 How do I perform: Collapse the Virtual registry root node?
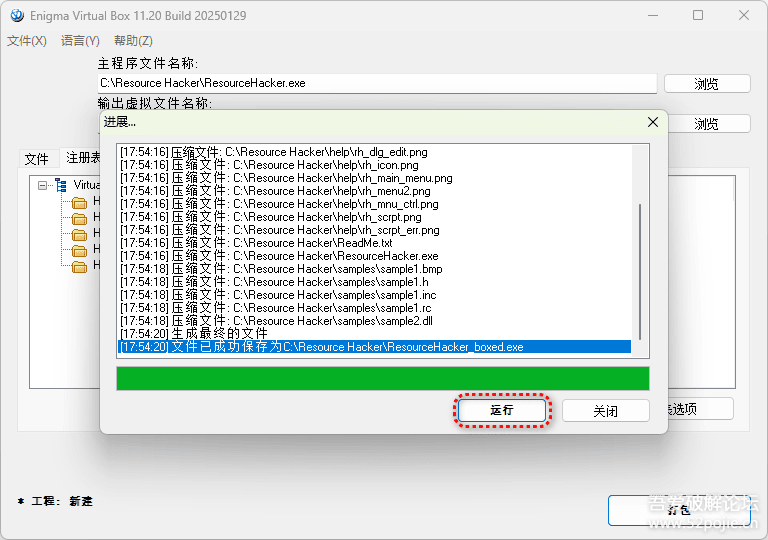43,185
